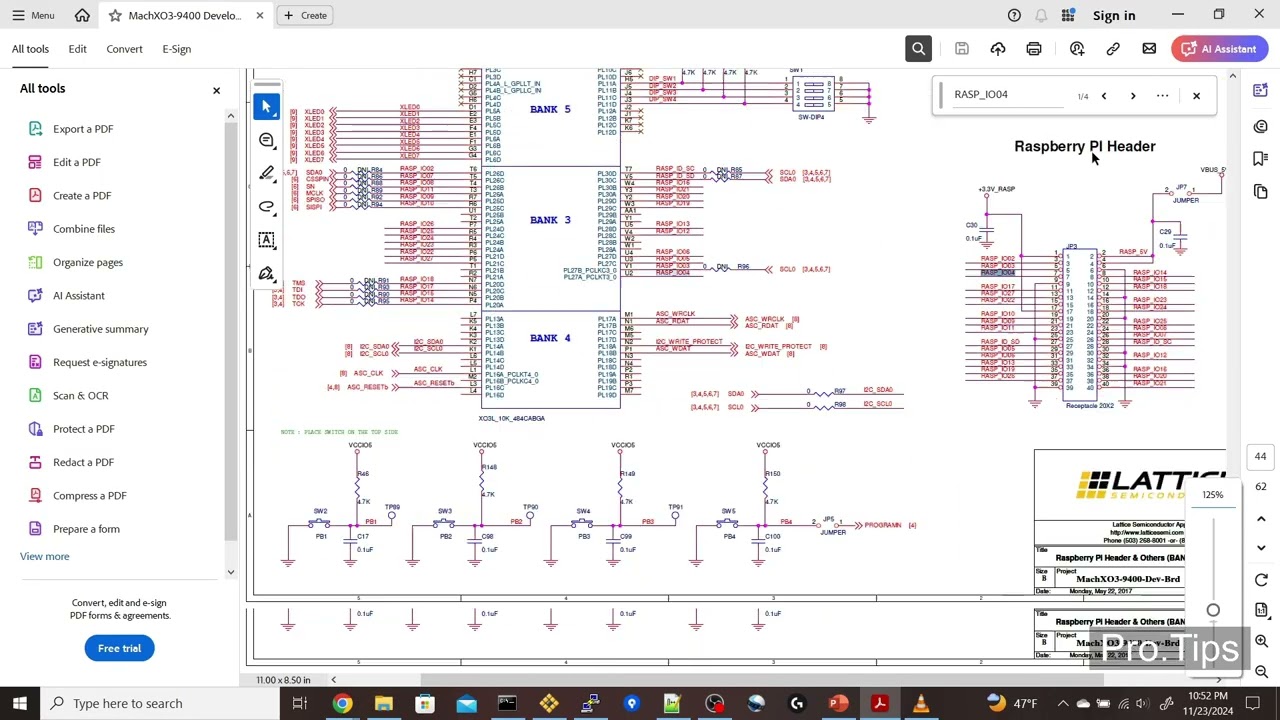Image resolution: width=1280 pixels, height=720 pixels.
Task: Close the find box
Action: coord(1196,96)
